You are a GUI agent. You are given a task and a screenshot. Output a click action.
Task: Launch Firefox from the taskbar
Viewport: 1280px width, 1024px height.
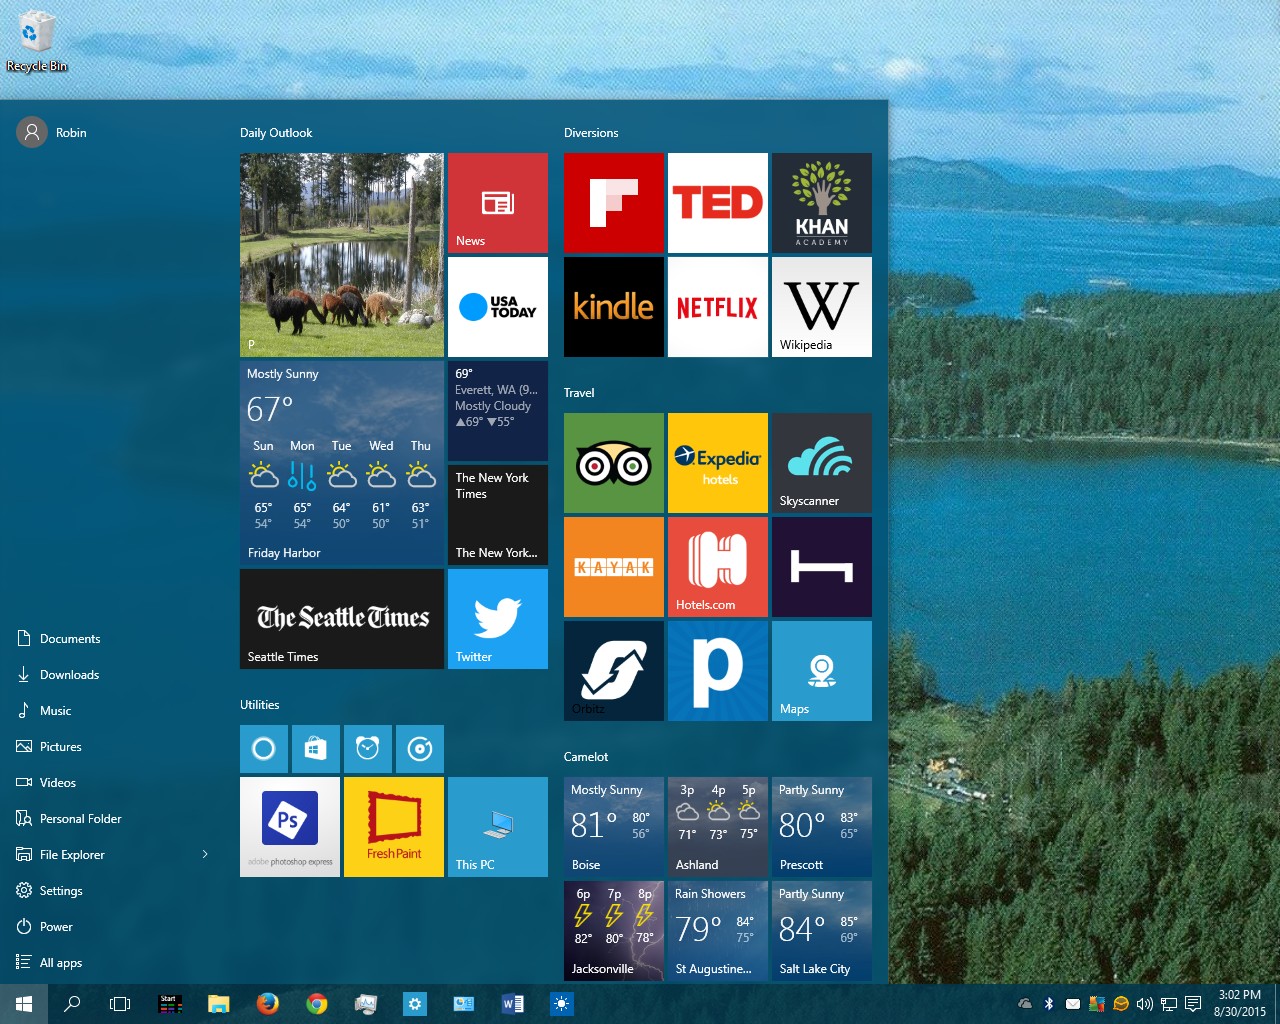click(x=268, y=1004)
